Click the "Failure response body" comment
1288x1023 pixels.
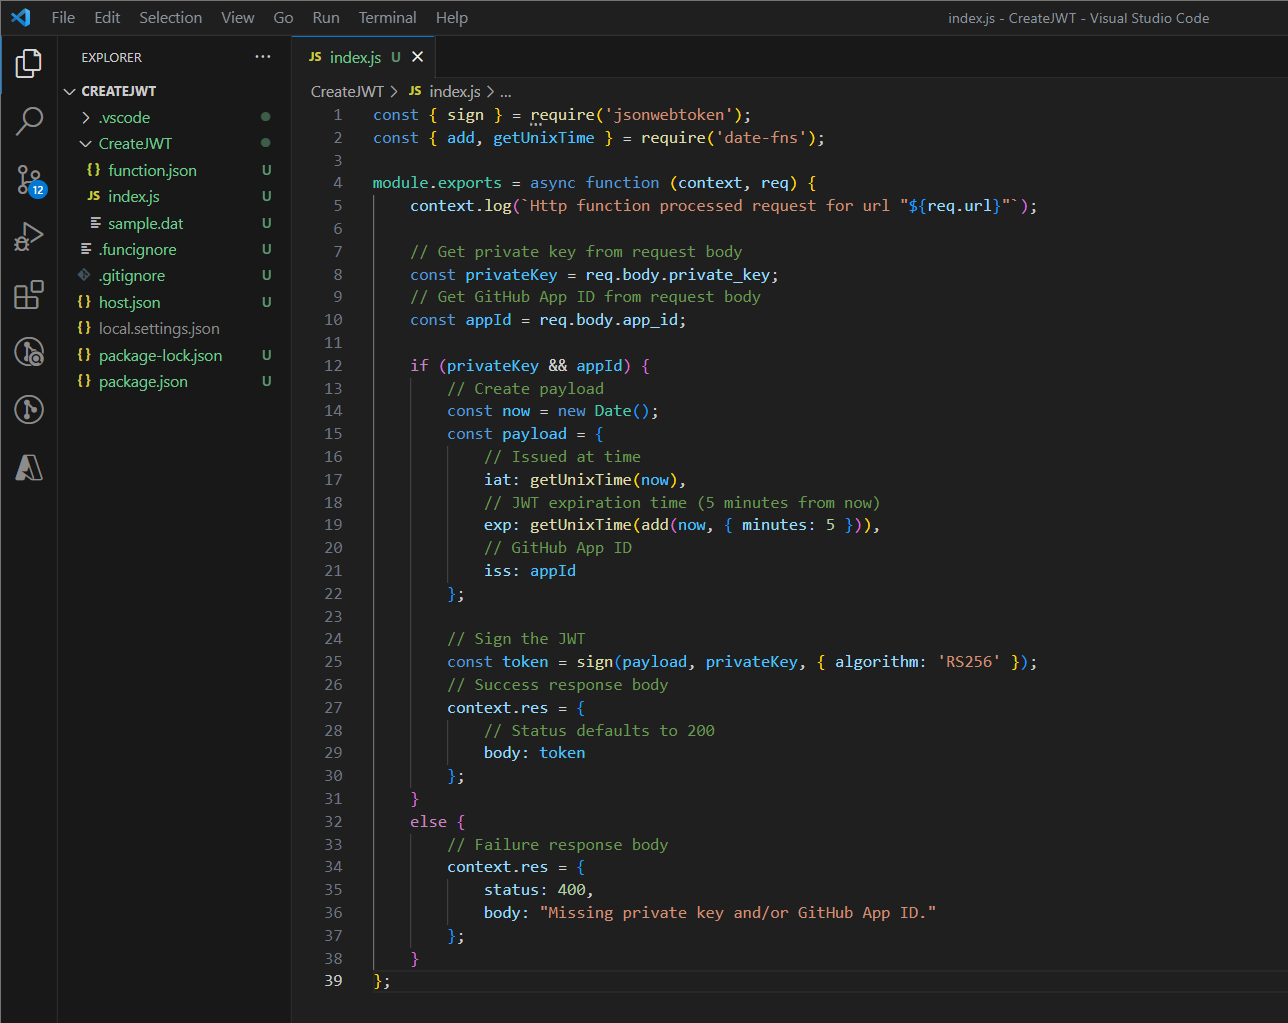tap(558, 844)
